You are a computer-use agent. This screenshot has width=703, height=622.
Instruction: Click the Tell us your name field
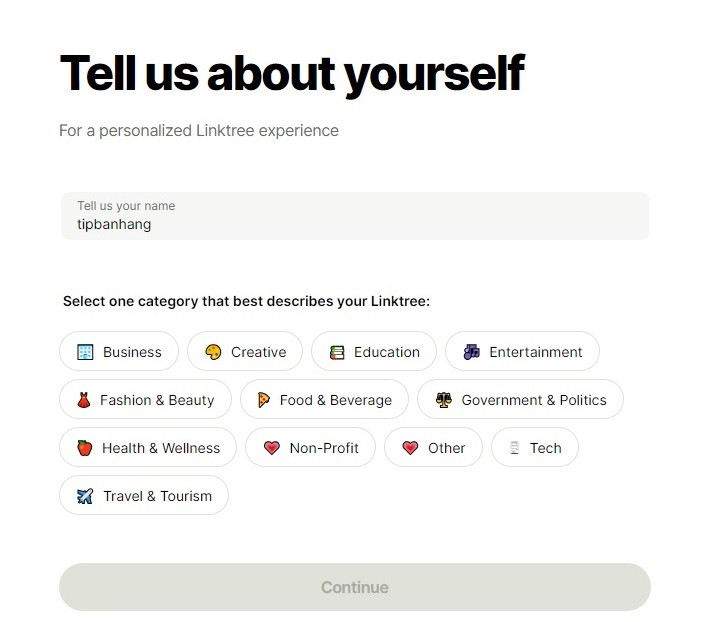[x=354, y=216]
